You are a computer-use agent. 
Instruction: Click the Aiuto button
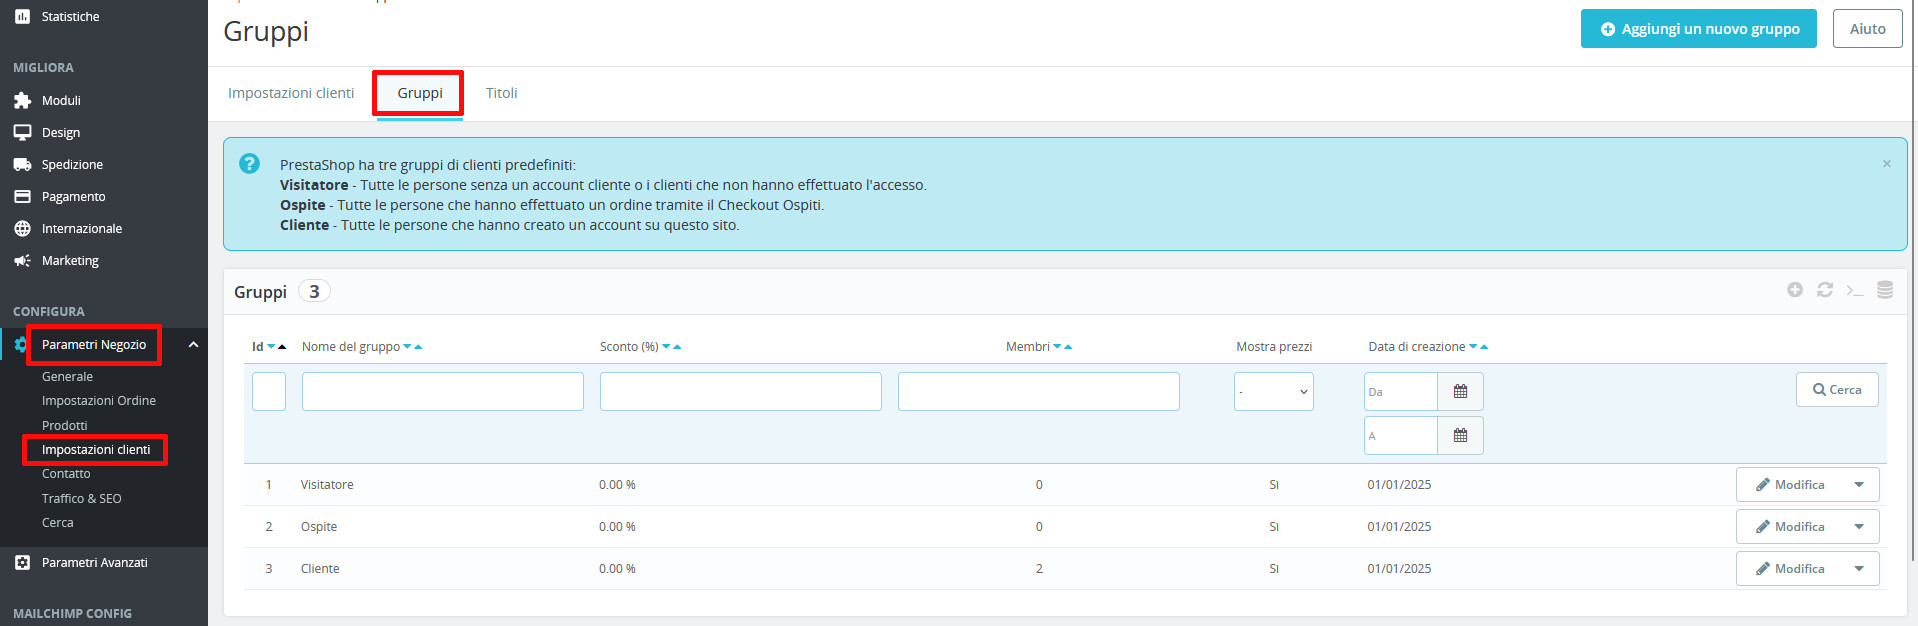pos(1868,29)
